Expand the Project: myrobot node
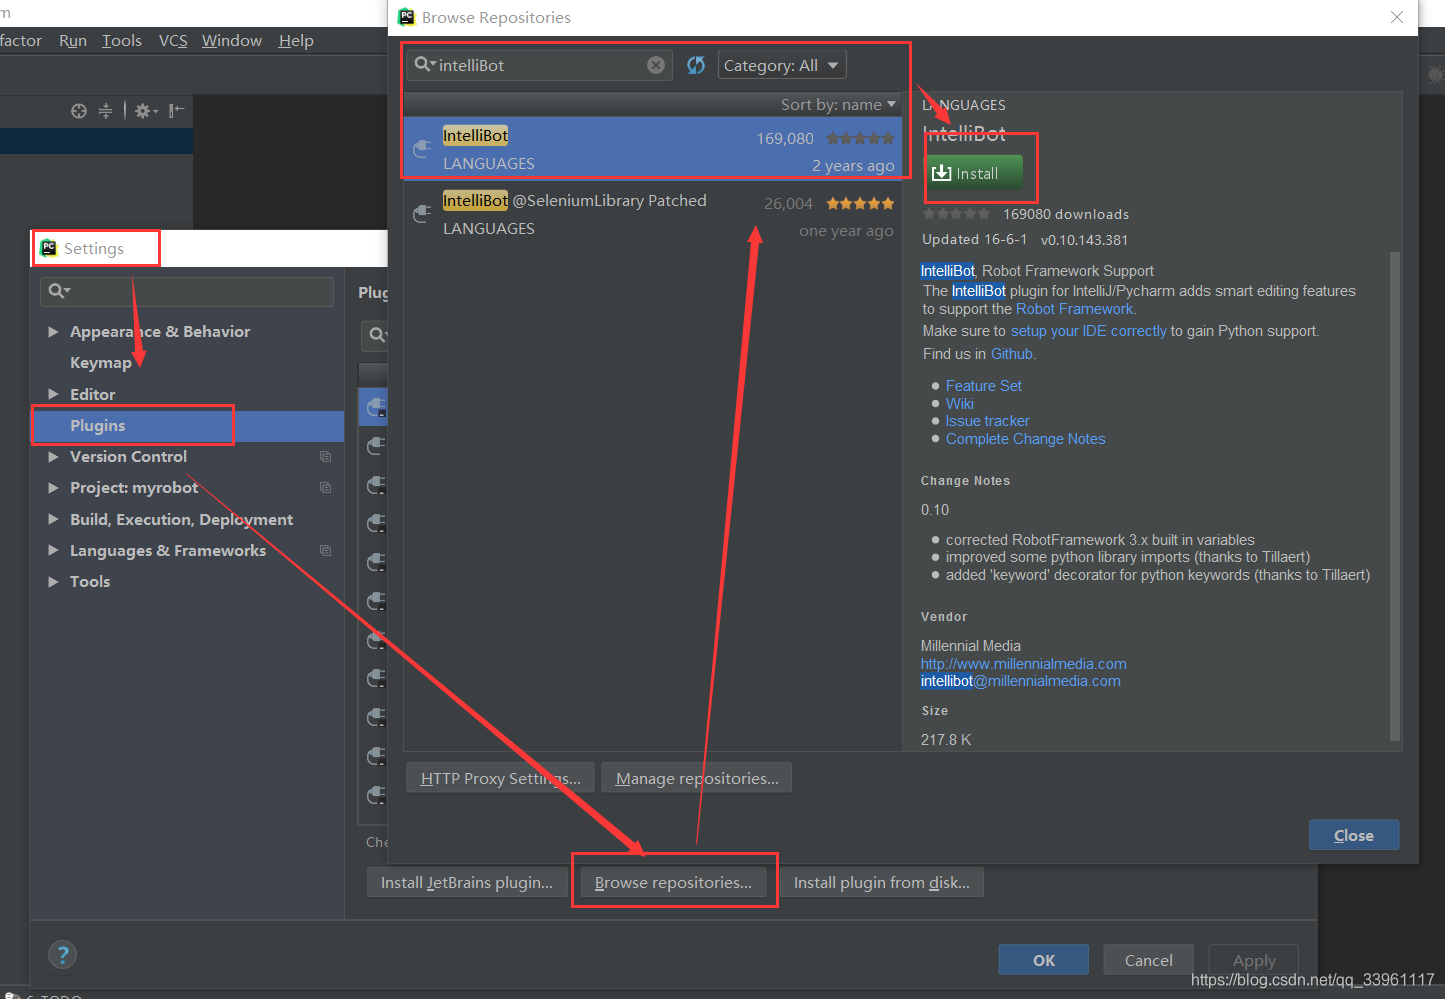 click(53, 488)
